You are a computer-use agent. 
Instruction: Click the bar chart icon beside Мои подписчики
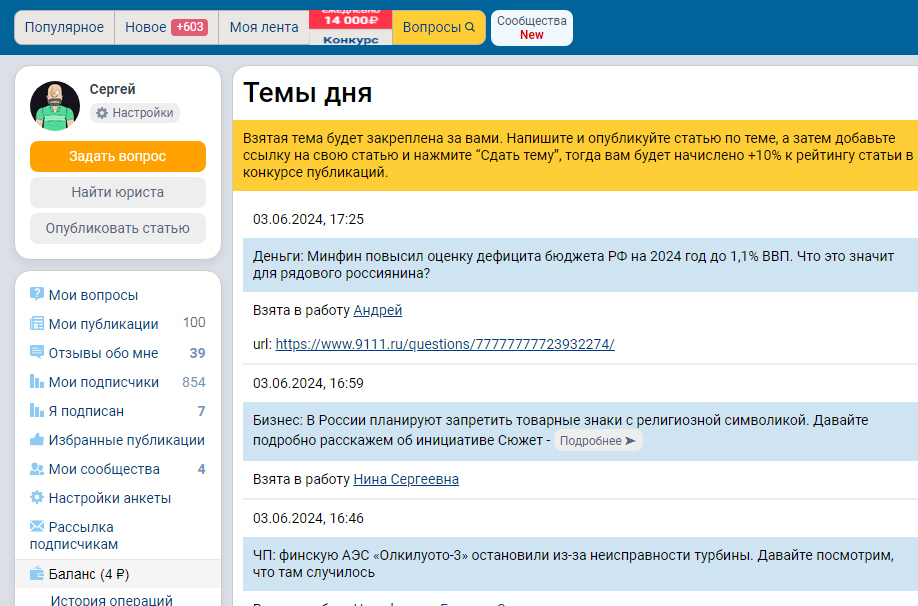tap(37, 382)
